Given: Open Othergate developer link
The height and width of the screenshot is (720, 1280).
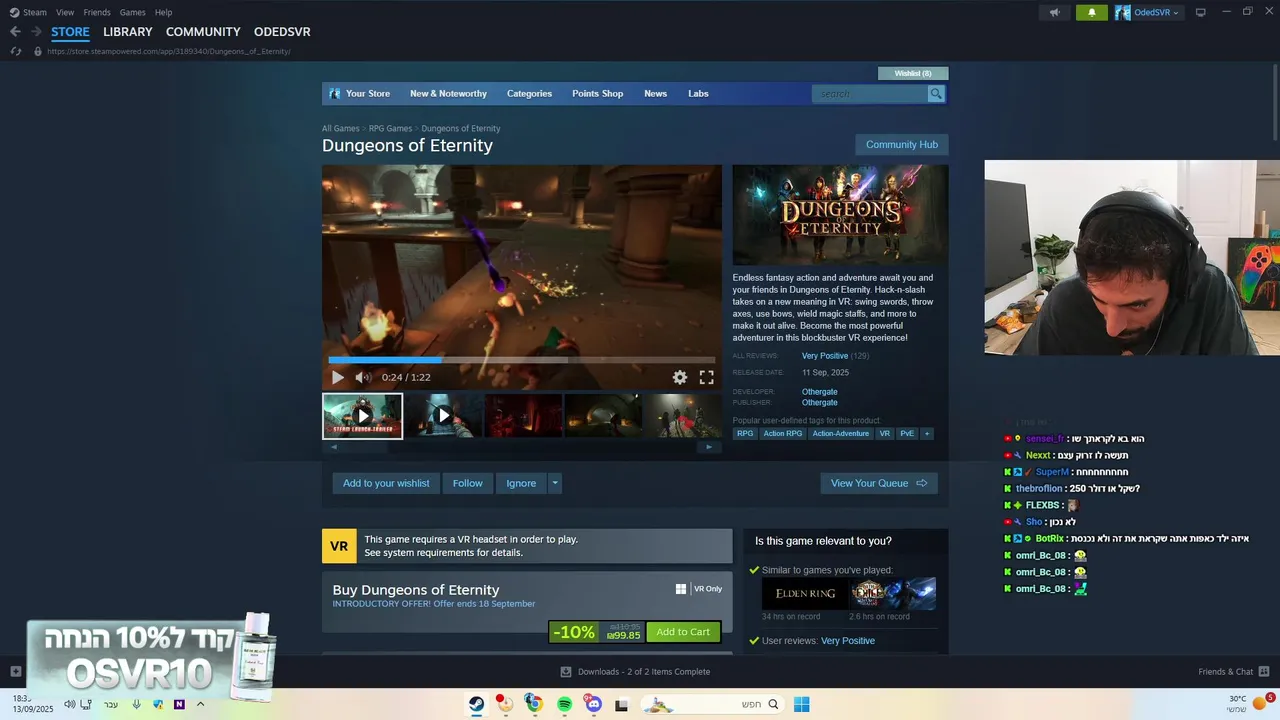Looking at the screenshot, I should [820, 392].
